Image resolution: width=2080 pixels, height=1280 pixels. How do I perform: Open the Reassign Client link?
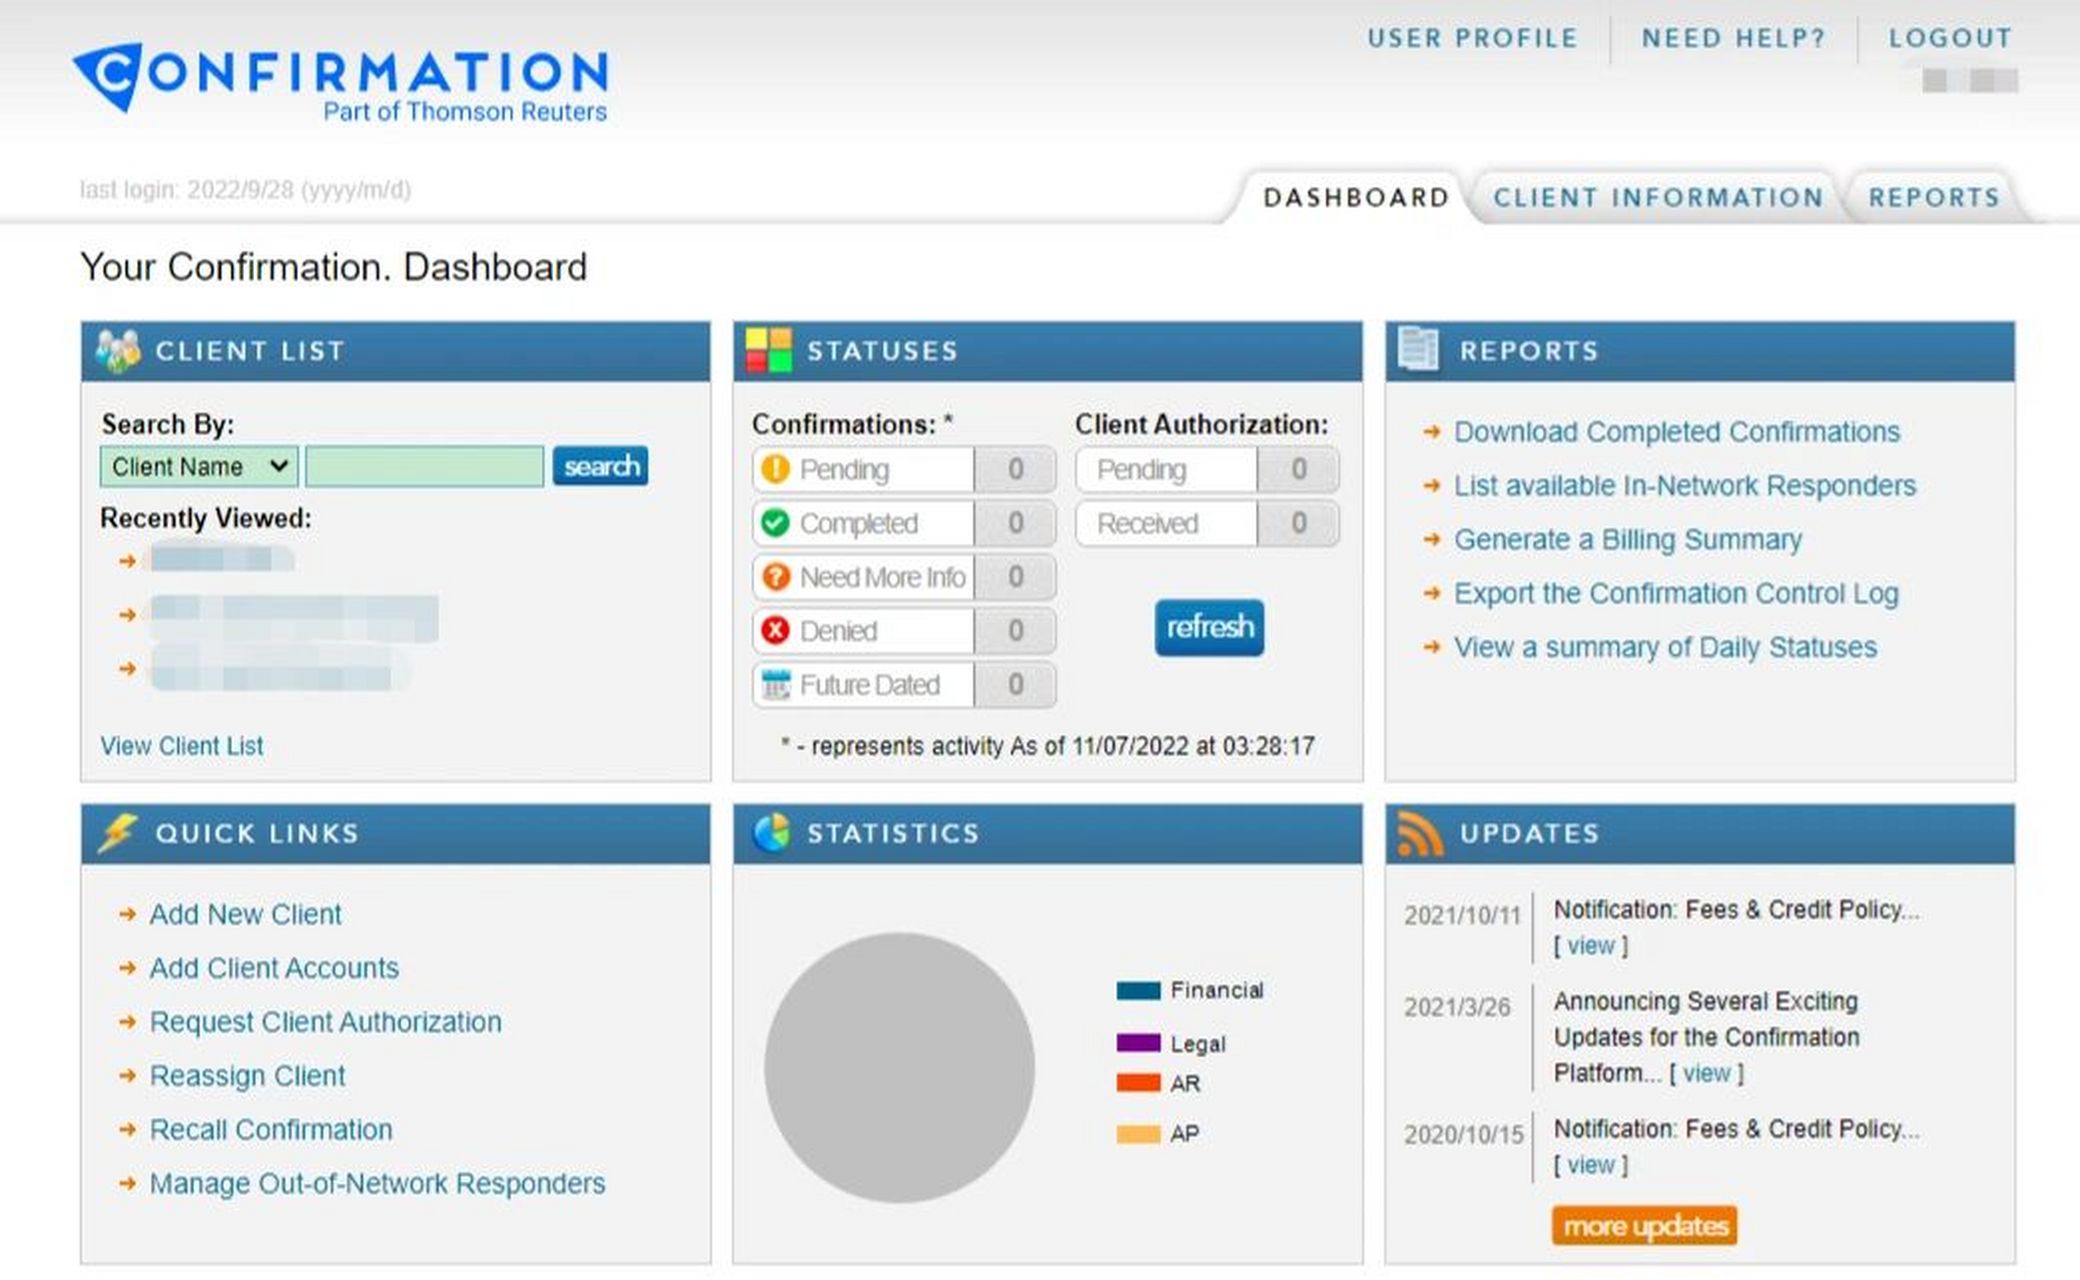(247, 1076)
